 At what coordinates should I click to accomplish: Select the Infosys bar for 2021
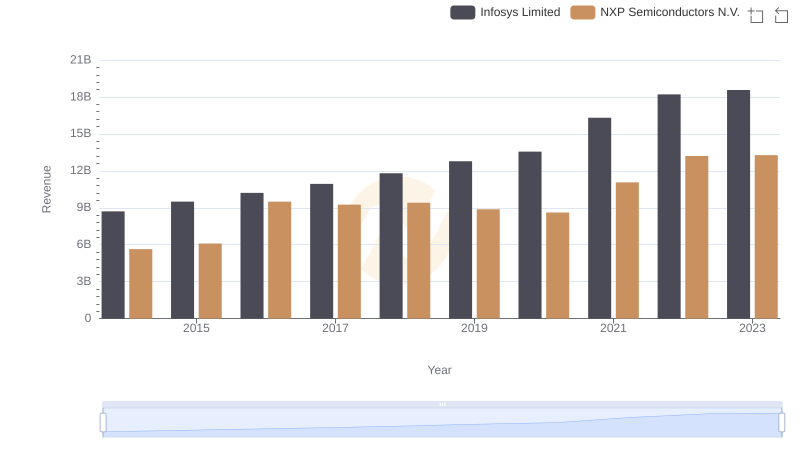599,218
